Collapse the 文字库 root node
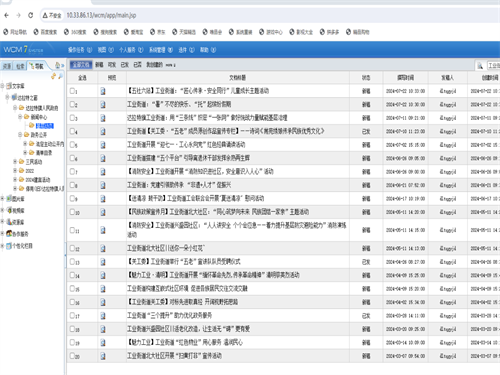Screen dimensions: 500x375 [2, 86]
